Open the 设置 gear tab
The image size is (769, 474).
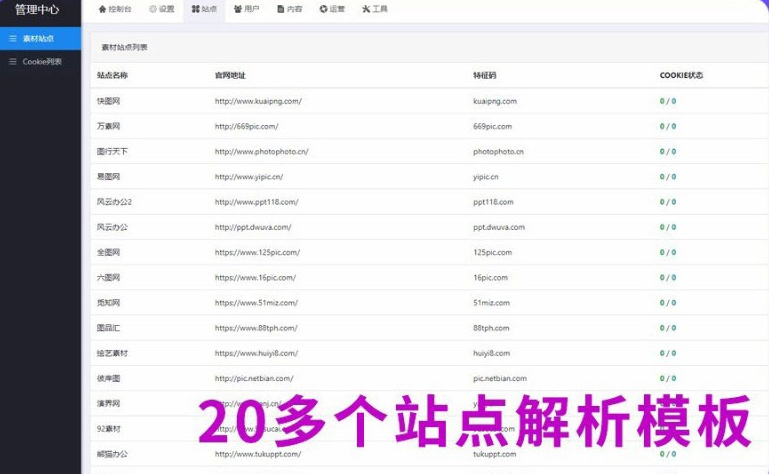[162, 9]
